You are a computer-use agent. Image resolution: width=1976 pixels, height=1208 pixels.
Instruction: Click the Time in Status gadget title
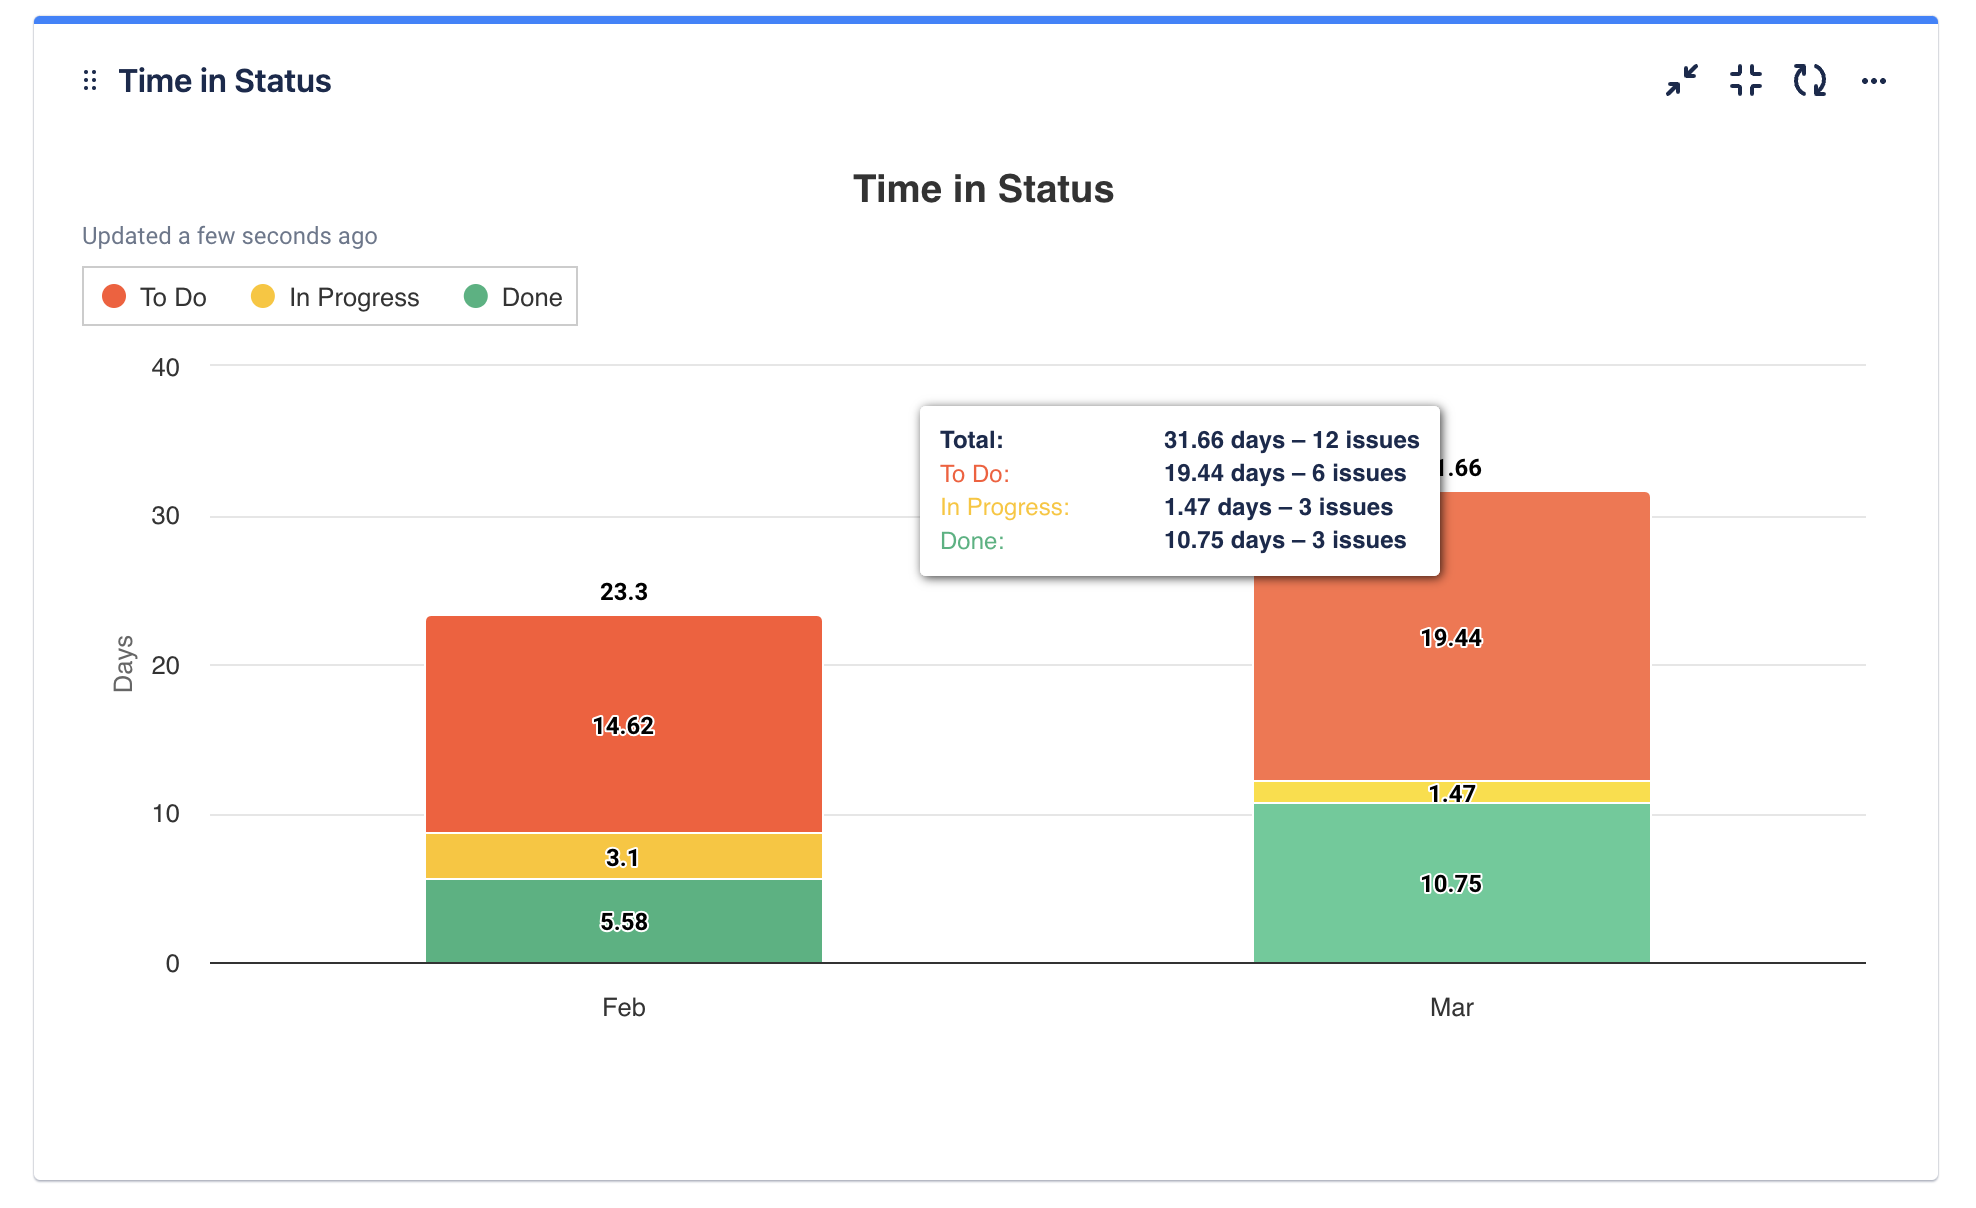point(226,81)
